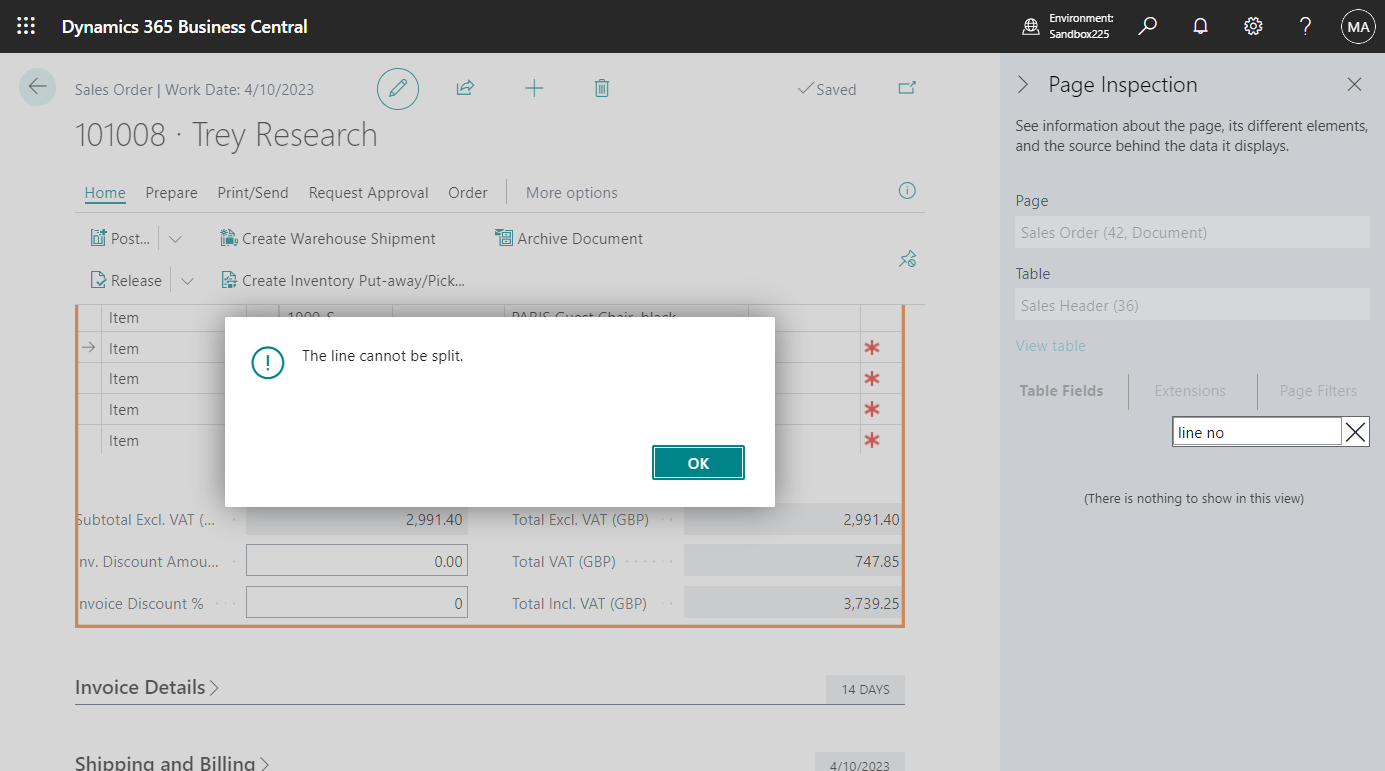Open notifications via the bell icon

point(1200,26)
